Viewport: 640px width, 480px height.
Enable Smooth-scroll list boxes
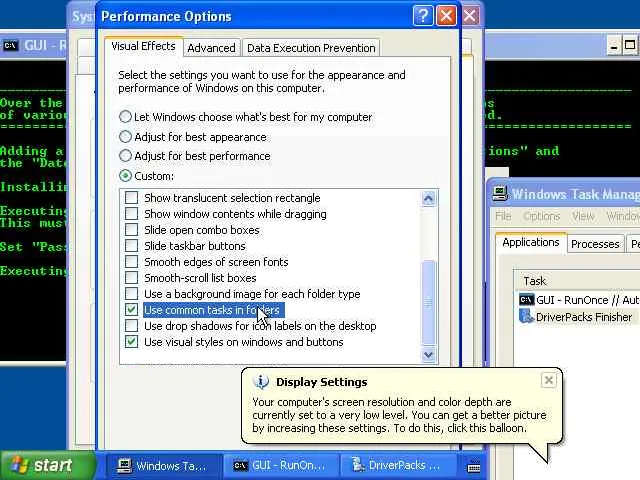pos(131,278)
